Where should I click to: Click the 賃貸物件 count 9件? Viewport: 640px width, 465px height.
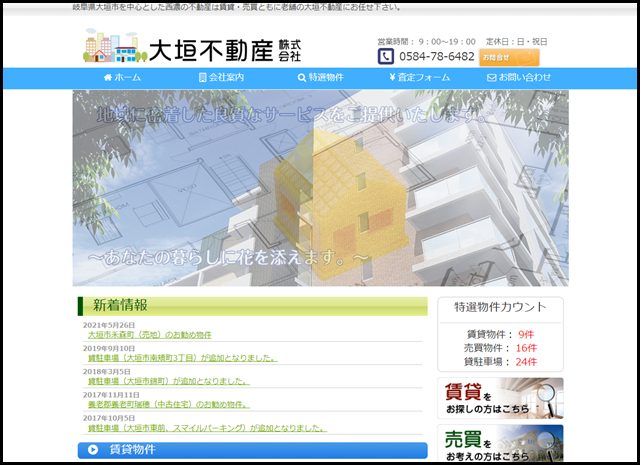526,334
